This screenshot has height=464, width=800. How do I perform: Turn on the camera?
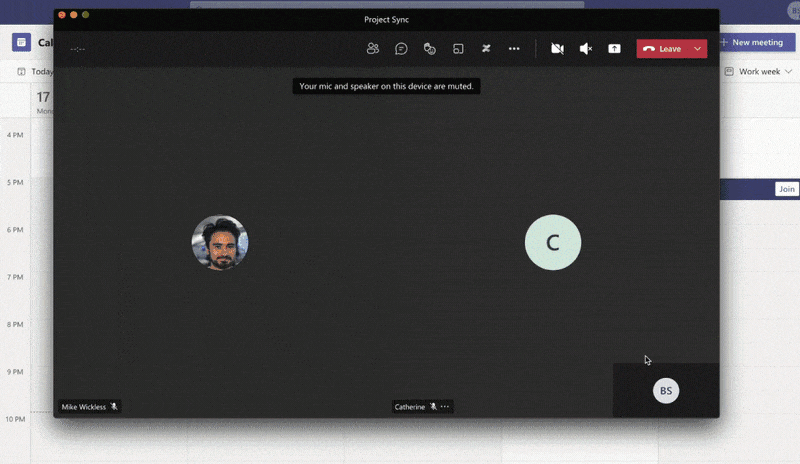click(557, 48)
